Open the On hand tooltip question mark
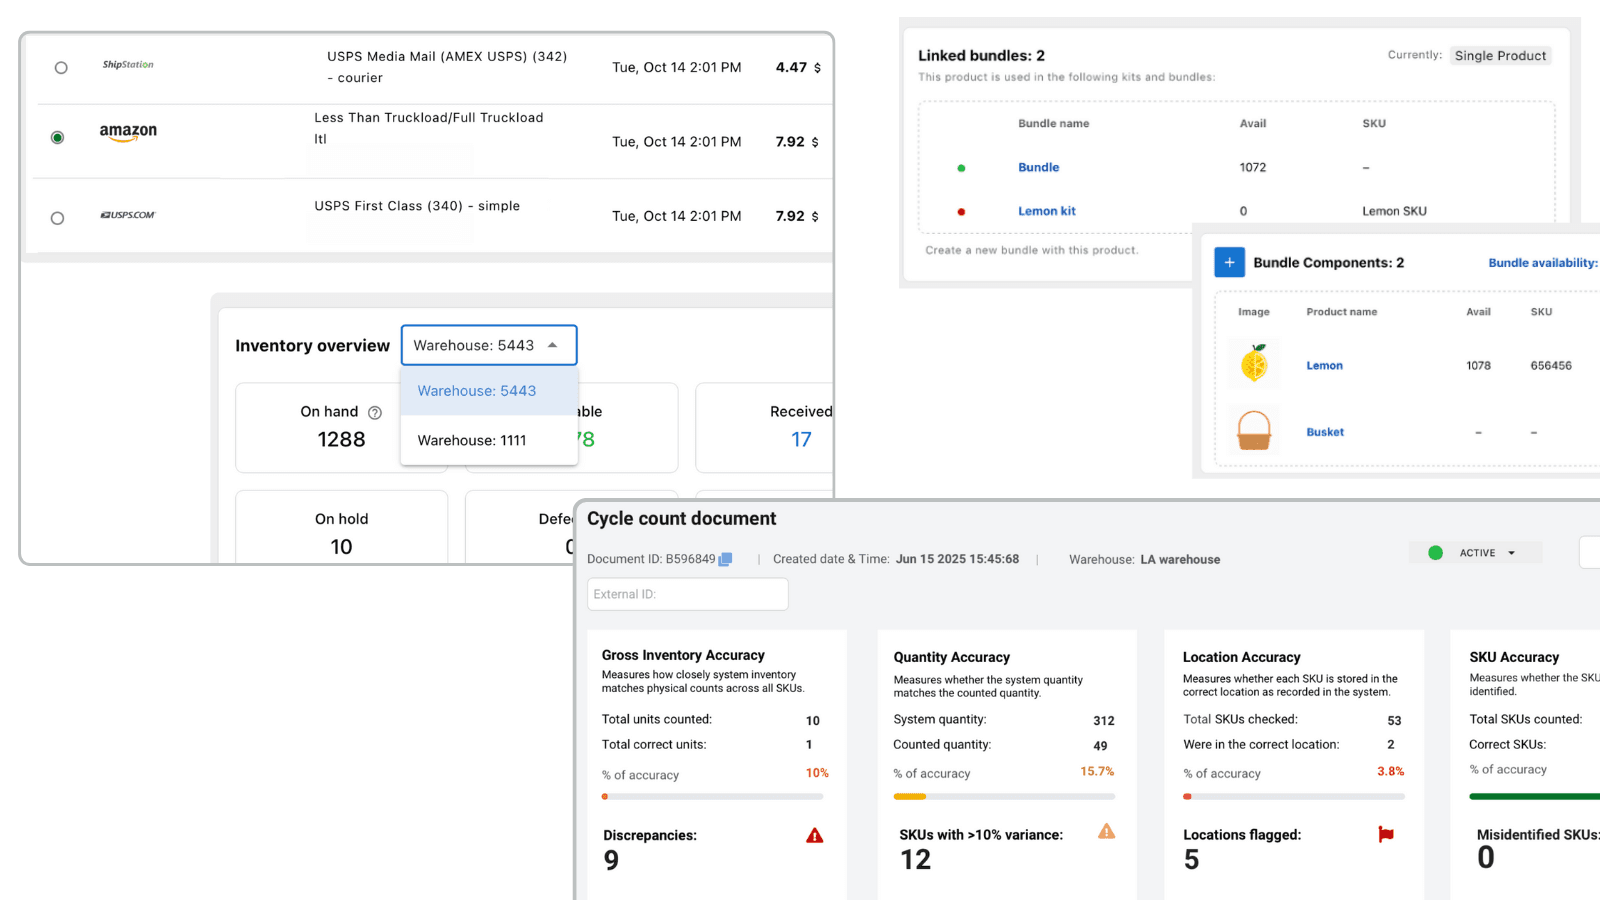Screen dimensions: 1600x900 pos(374,411)
